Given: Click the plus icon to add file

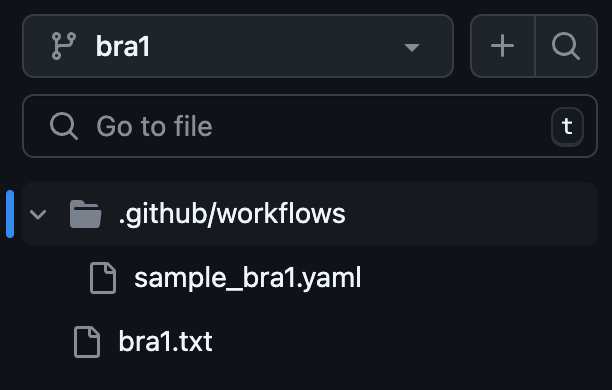Looking at the screenshot, I should [502, 46].
